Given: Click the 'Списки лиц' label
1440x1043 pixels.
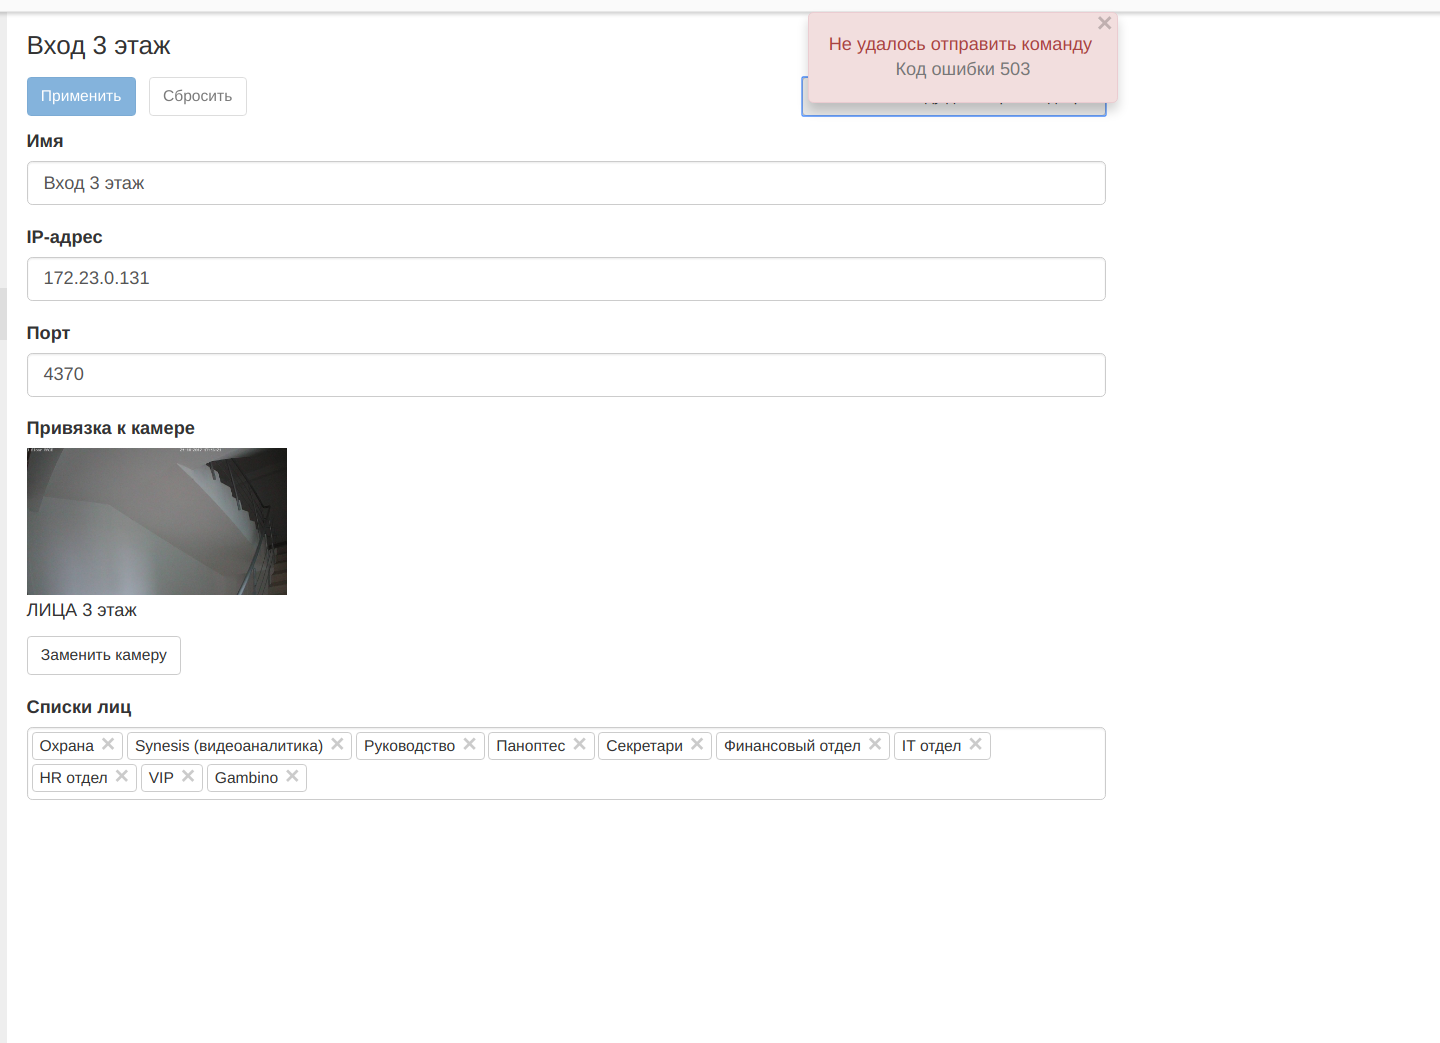Looking at the screenshot, I should coord(79,707).
